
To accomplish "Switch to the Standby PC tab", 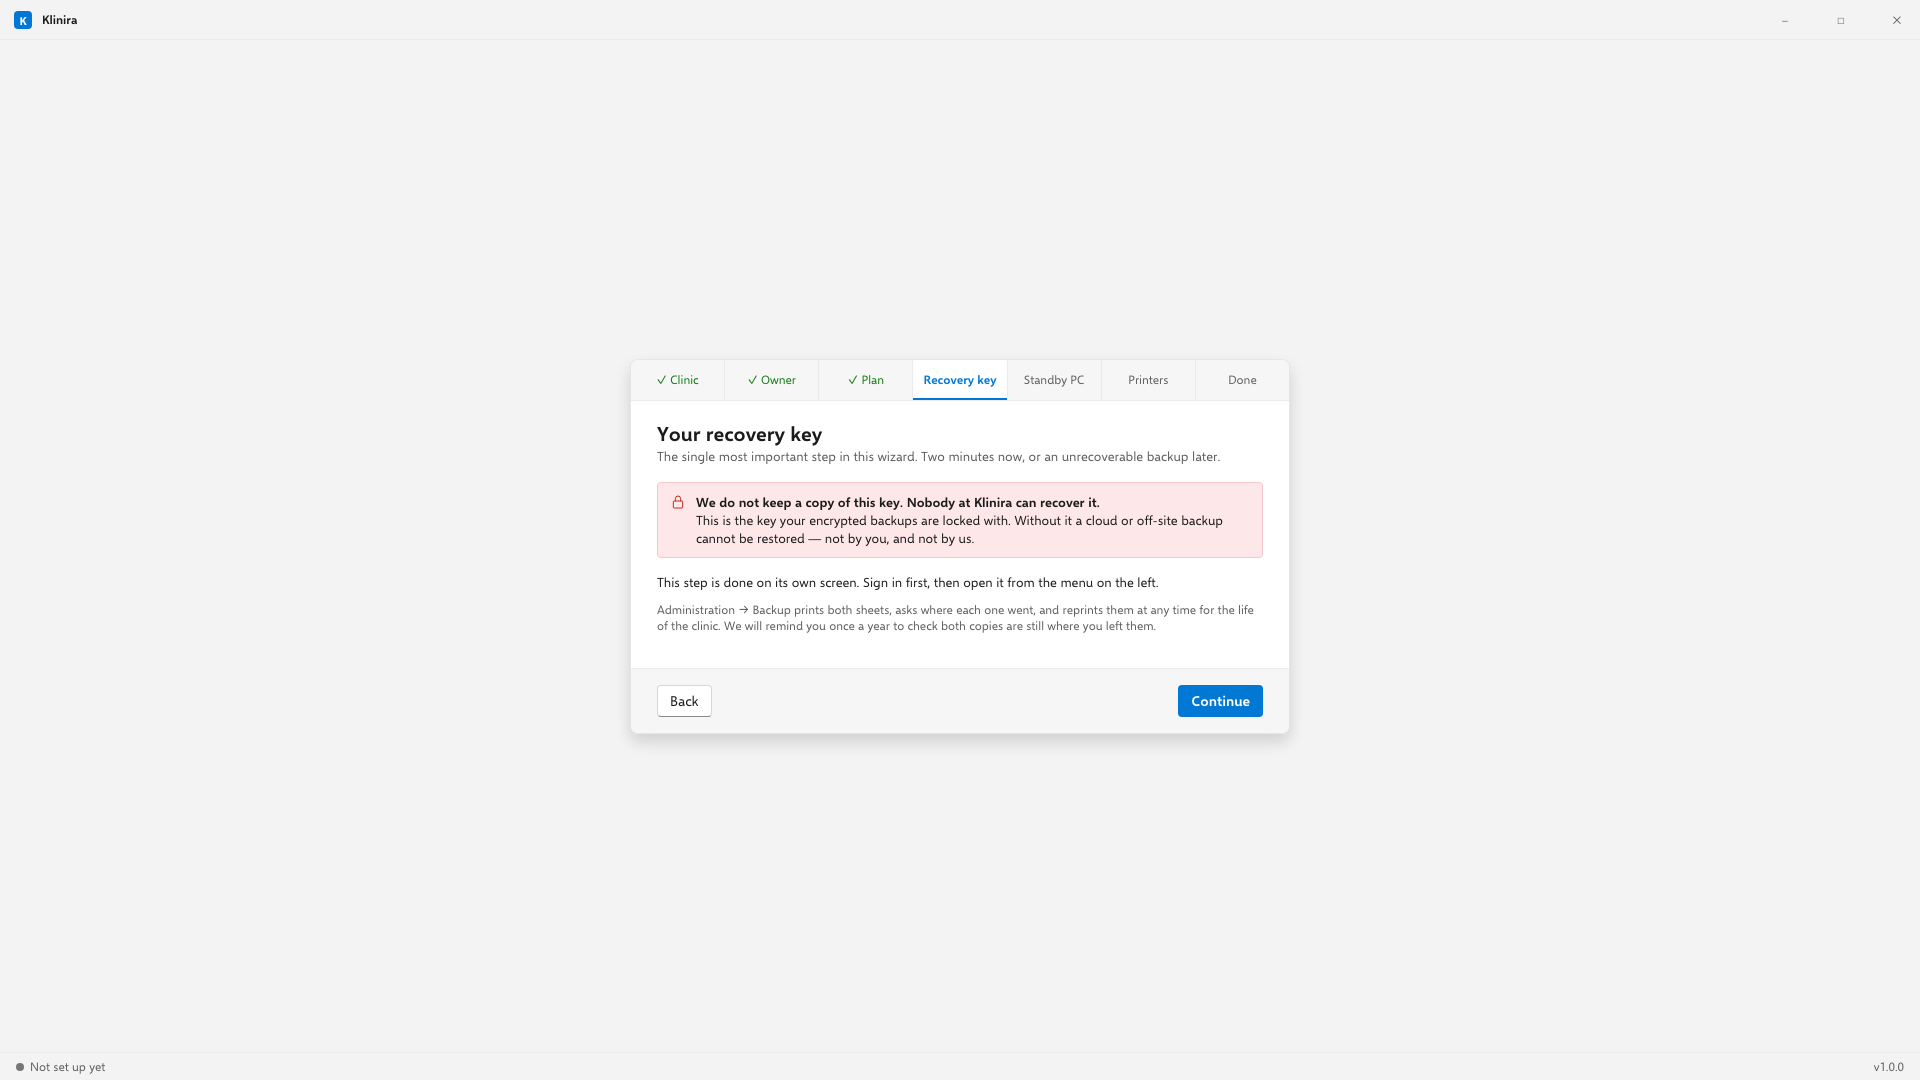I will click(x=1054, y=380).
